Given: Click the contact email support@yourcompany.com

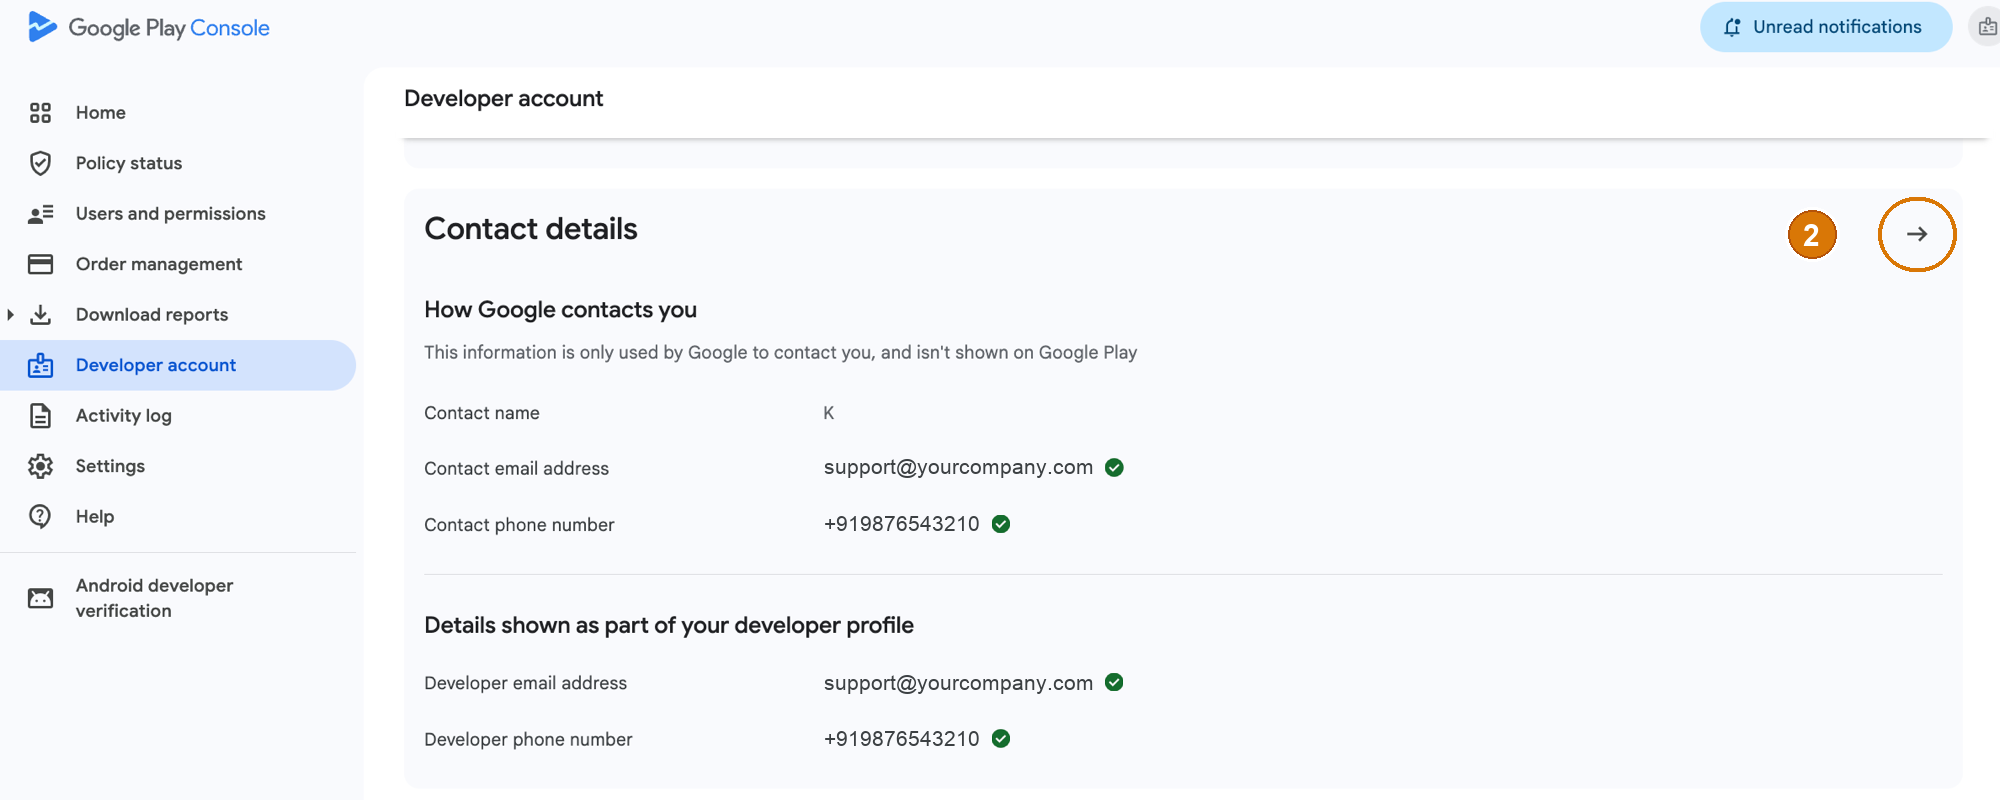Looking at the screenshot, I should point(958,467).
